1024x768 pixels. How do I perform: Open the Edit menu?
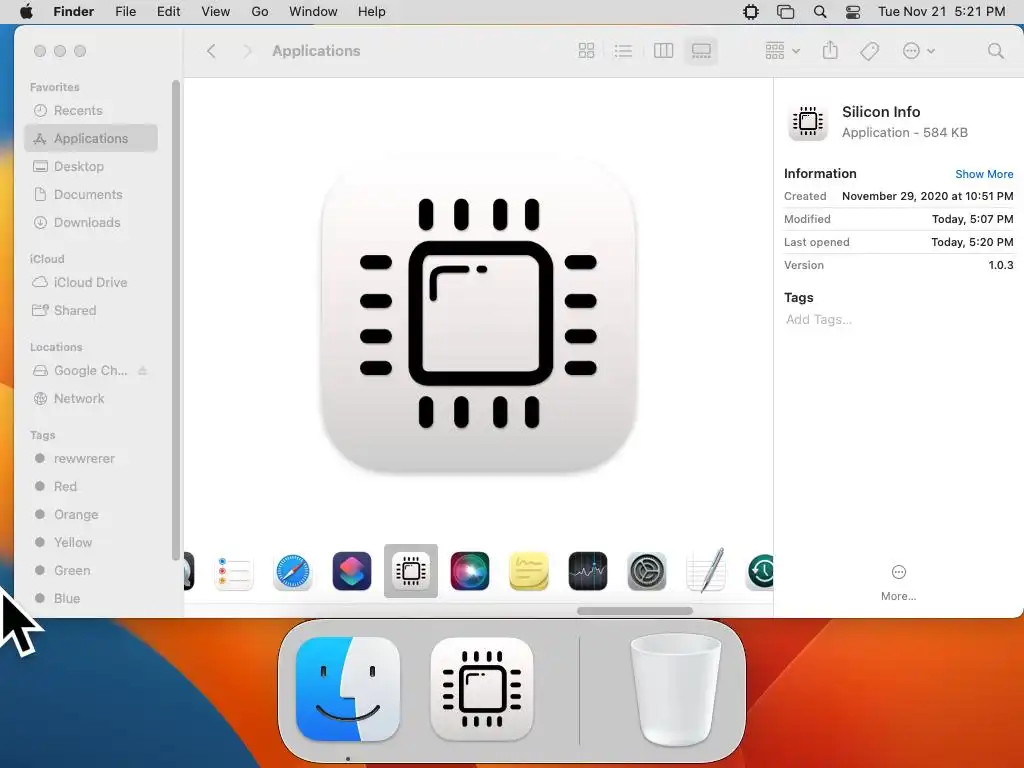click(x=168, y=12)
